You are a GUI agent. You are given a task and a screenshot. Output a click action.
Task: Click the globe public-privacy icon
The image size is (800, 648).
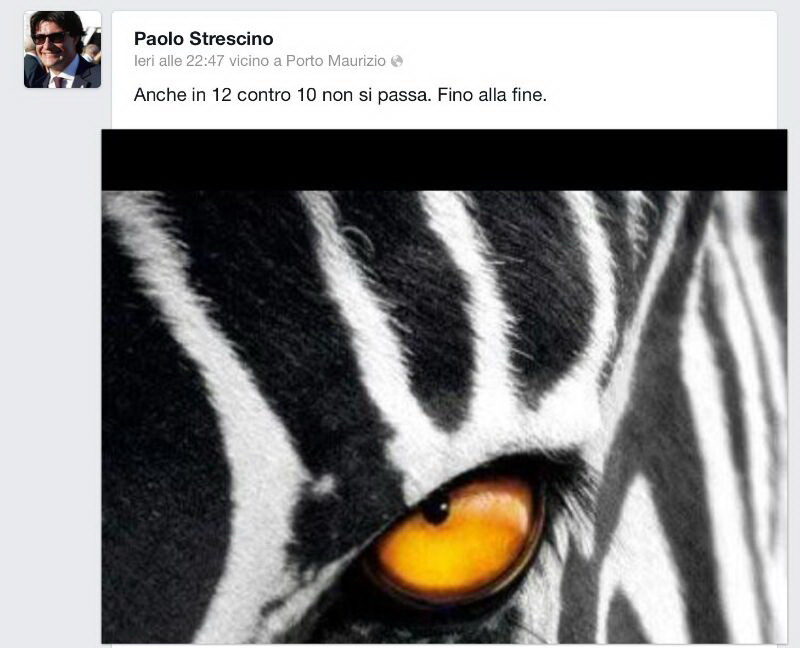397,61
